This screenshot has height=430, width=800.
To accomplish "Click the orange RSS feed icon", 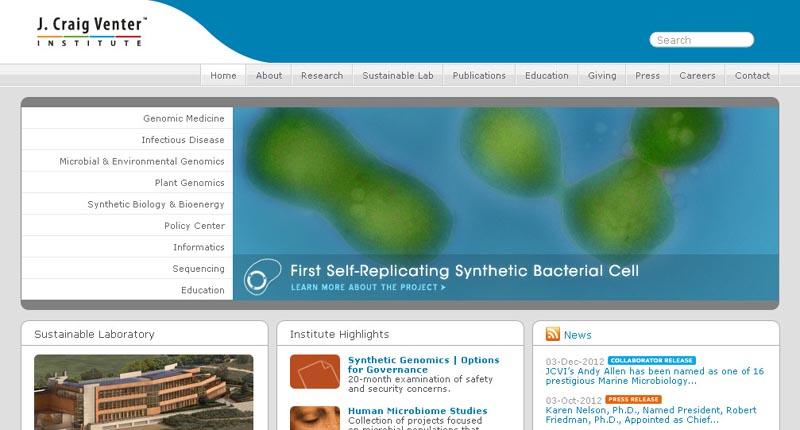I will pyautogui.click(x=553, y=334).
